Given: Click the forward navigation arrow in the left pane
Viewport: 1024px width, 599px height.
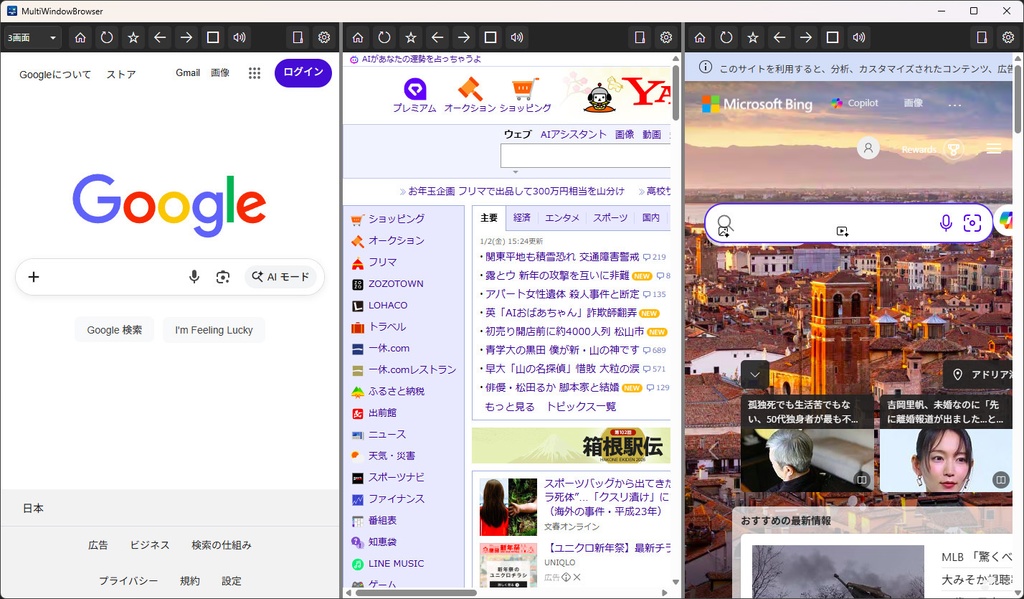Looking at the screenshot, I should pos(186,37).
